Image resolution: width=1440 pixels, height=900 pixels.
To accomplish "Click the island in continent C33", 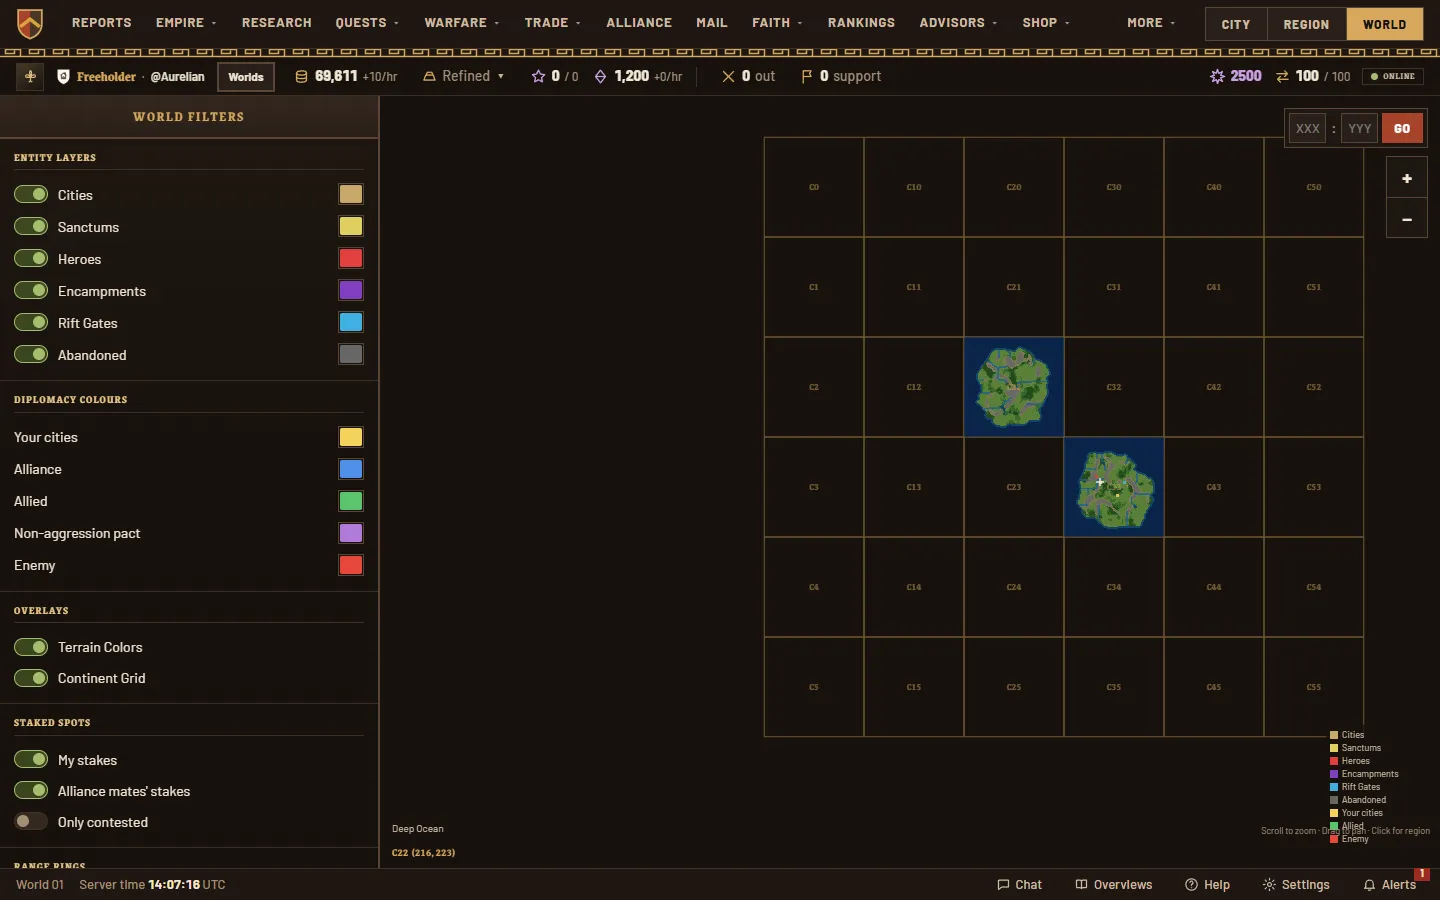I will click(1114, 489).
